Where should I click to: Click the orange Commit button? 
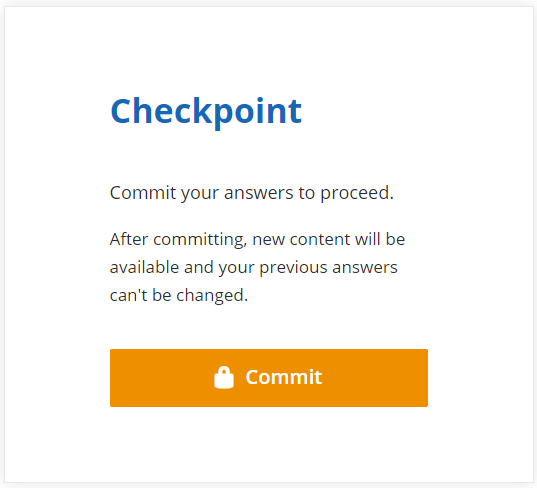(269, 378)
